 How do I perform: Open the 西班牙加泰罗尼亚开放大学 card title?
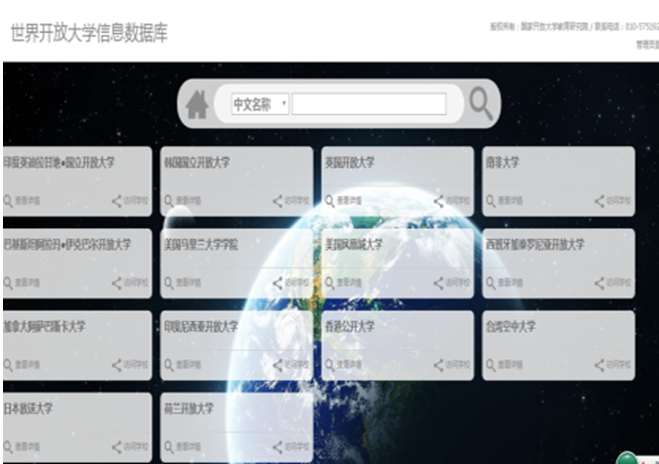click(534, 244)
